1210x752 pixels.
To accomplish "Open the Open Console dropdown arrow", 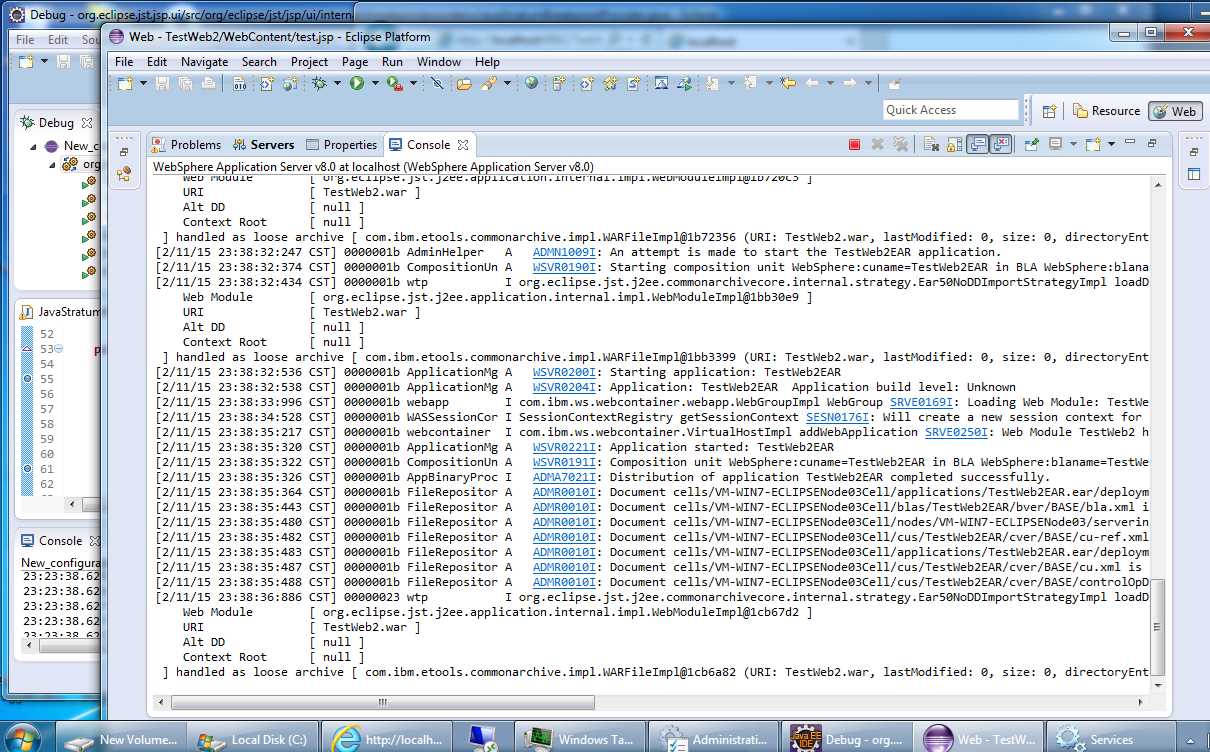I will 1111,145.
